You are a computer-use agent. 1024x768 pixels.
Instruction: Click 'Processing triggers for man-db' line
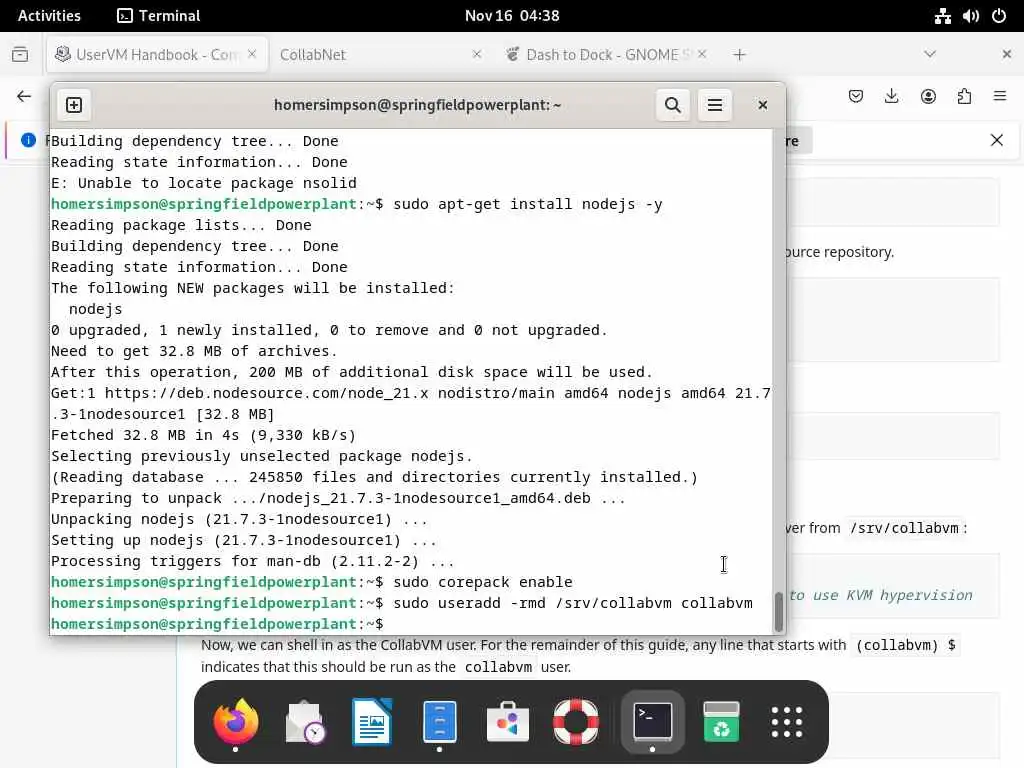252,561
